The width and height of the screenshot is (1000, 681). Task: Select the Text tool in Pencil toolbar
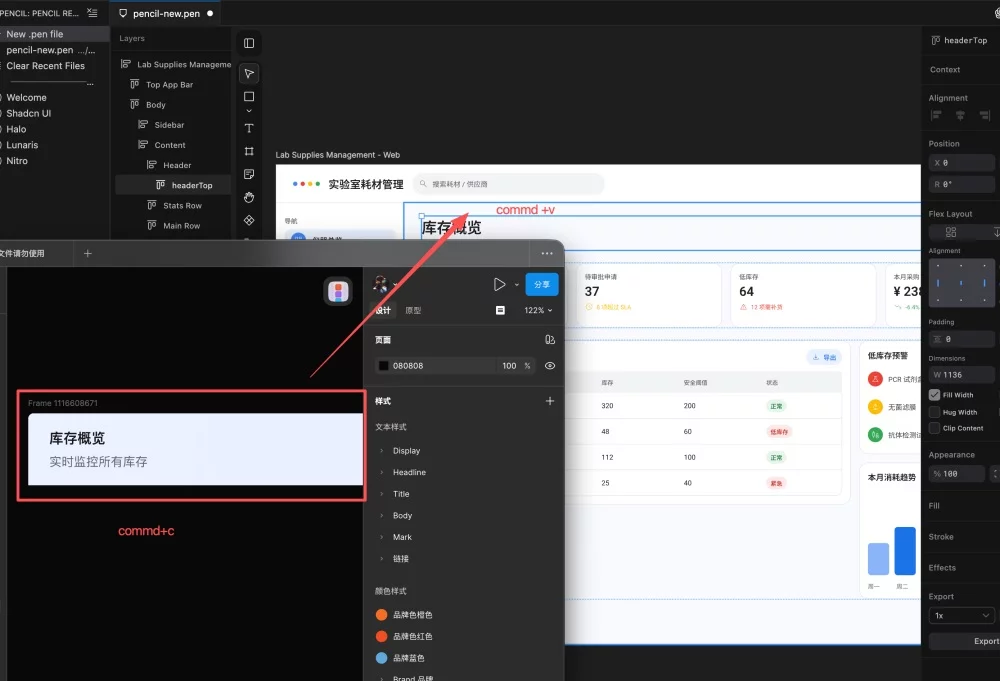pos(249,128)
